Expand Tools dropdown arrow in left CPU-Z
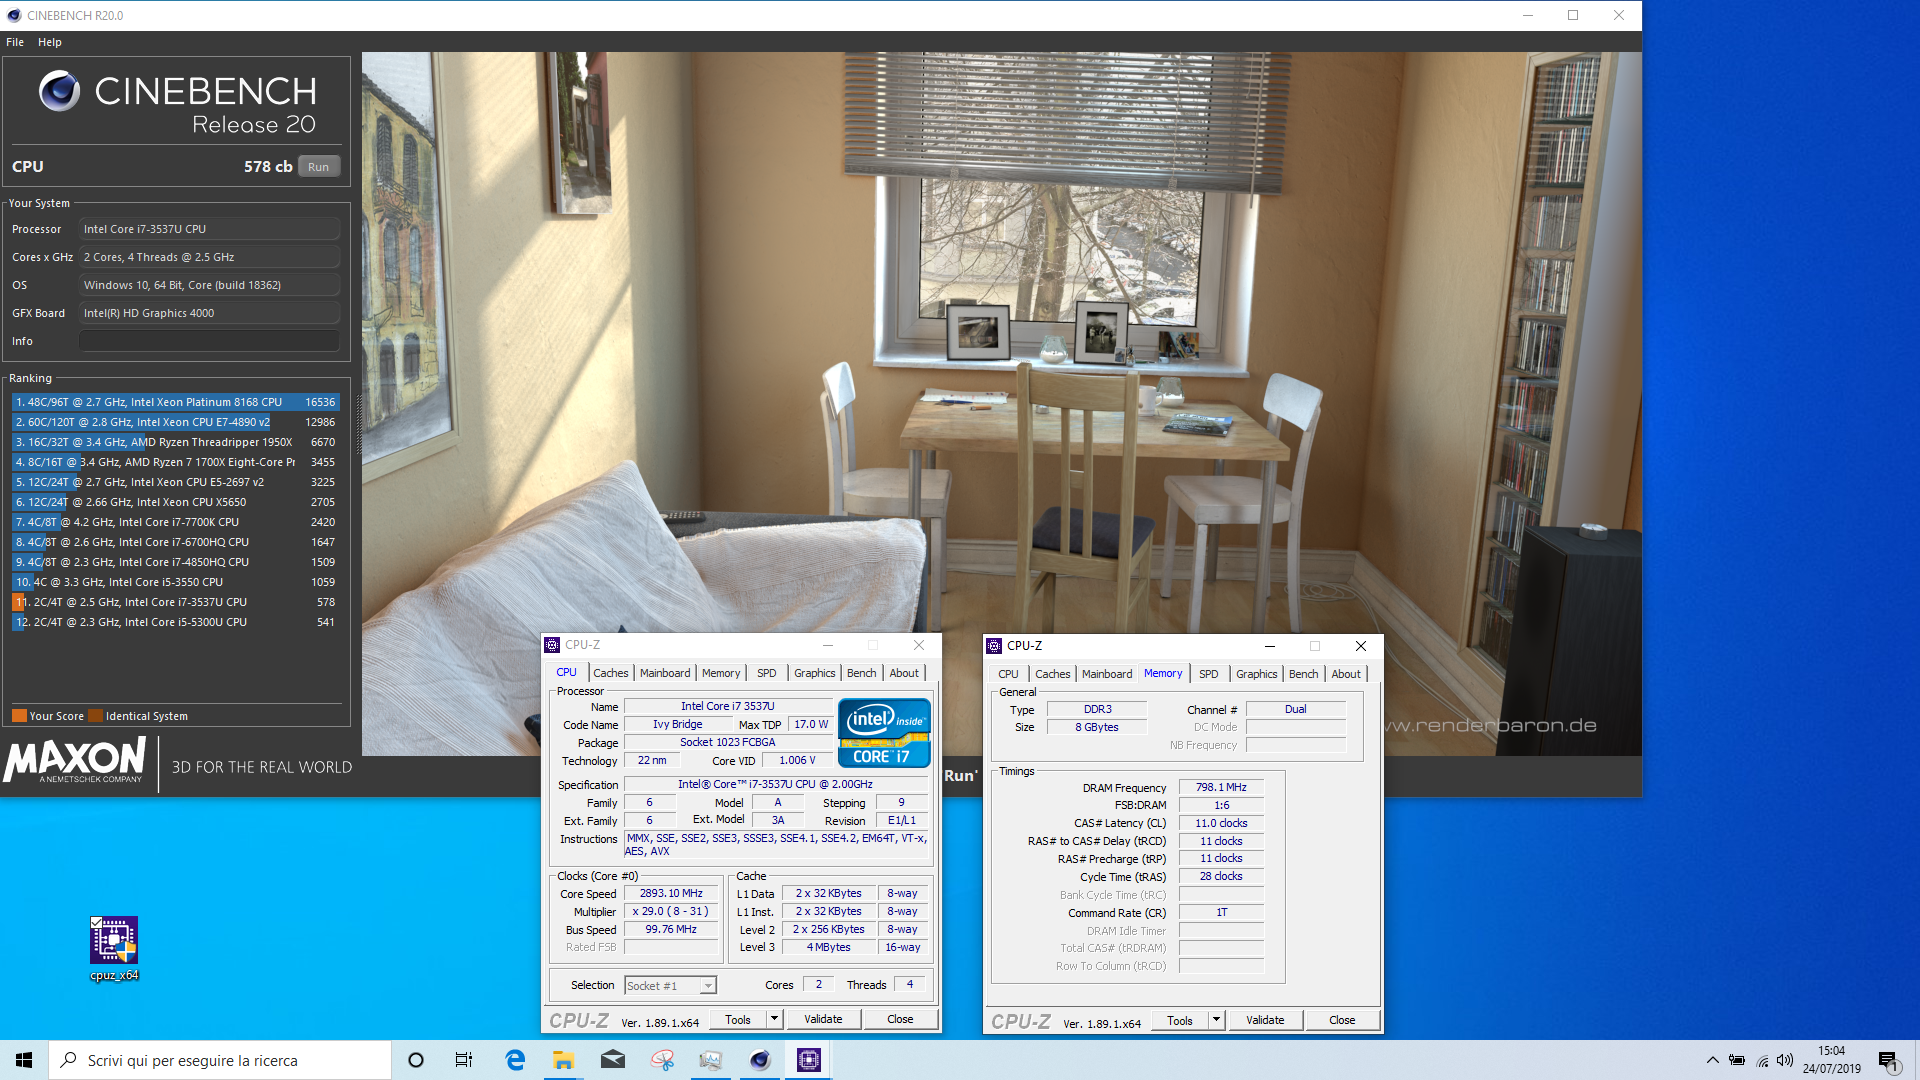This screenshot has width=1920, height=1080. 774,1019
